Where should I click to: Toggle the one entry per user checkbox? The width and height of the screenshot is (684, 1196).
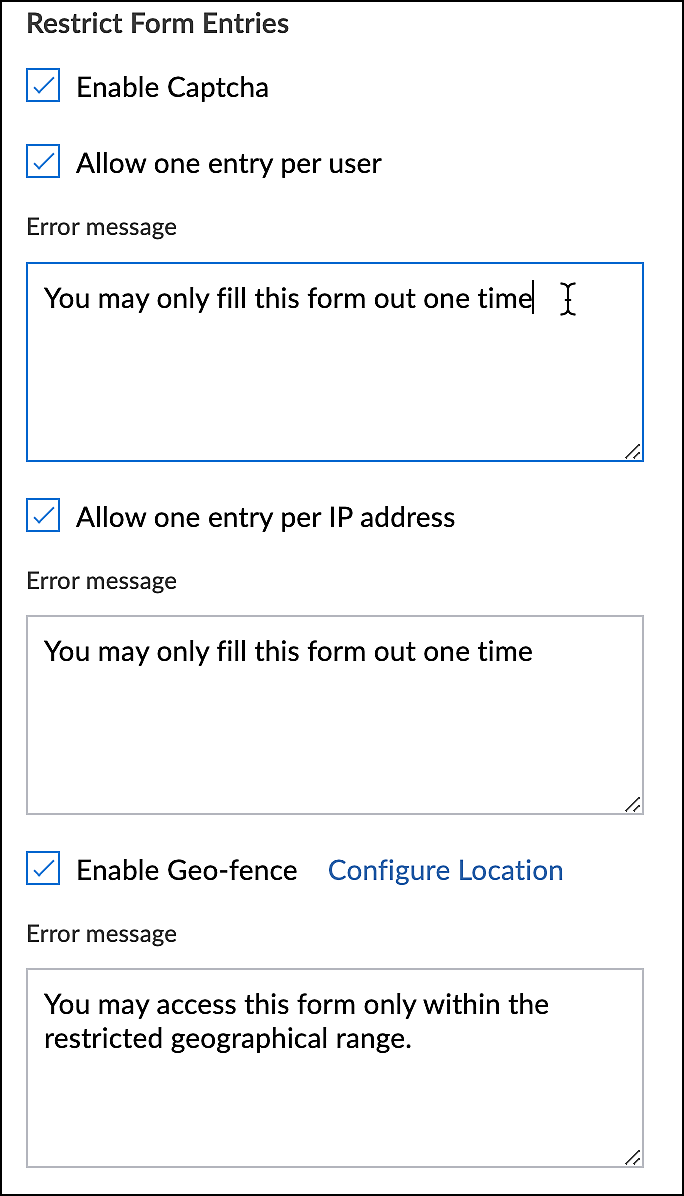pyautogui.click(x=43, y=163)
